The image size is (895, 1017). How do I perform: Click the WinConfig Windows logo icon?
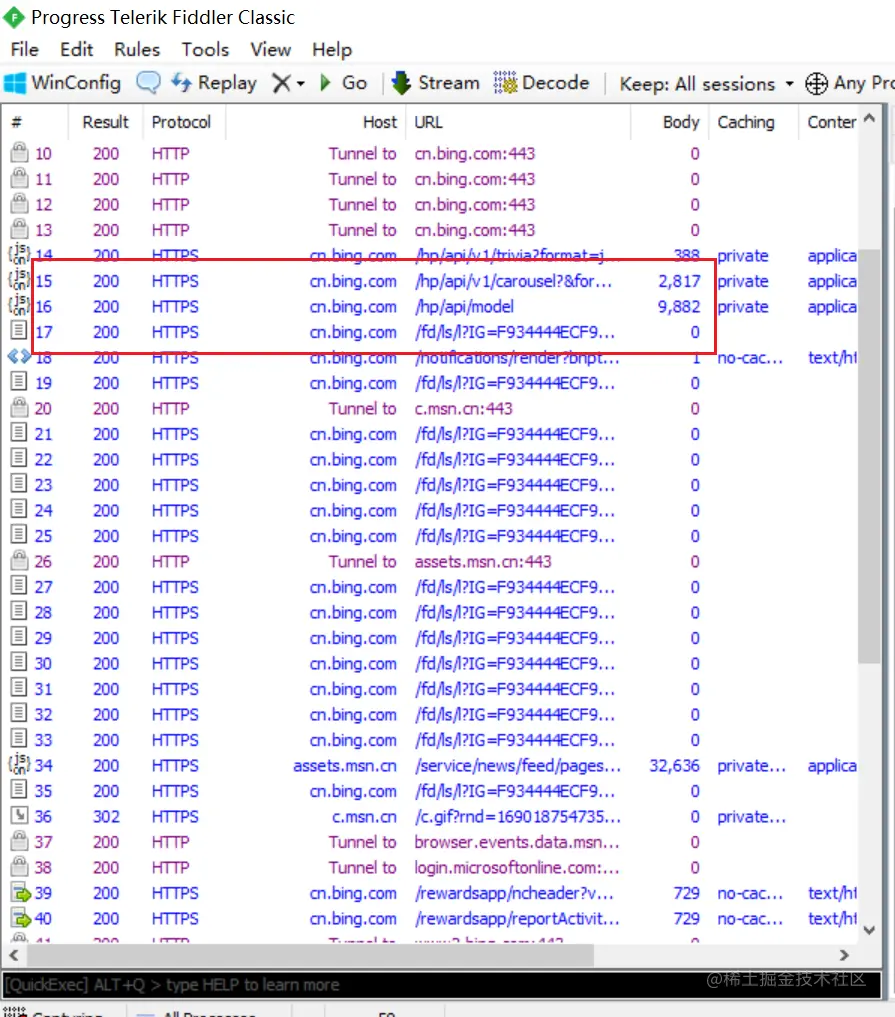(15, 83)
